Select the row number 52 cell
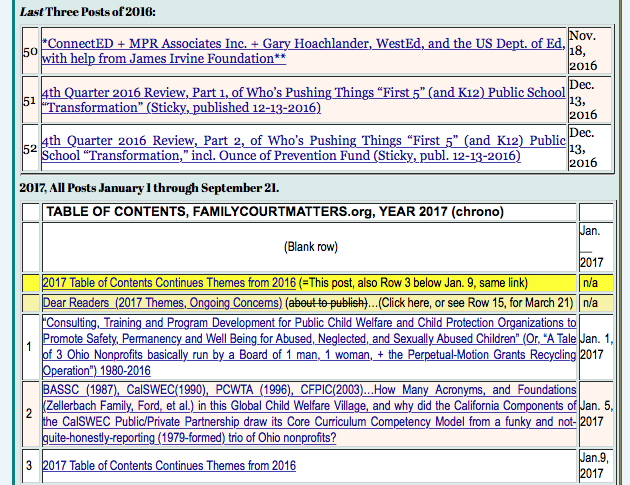This screenshot has height=485, width=630. [29, 149]
